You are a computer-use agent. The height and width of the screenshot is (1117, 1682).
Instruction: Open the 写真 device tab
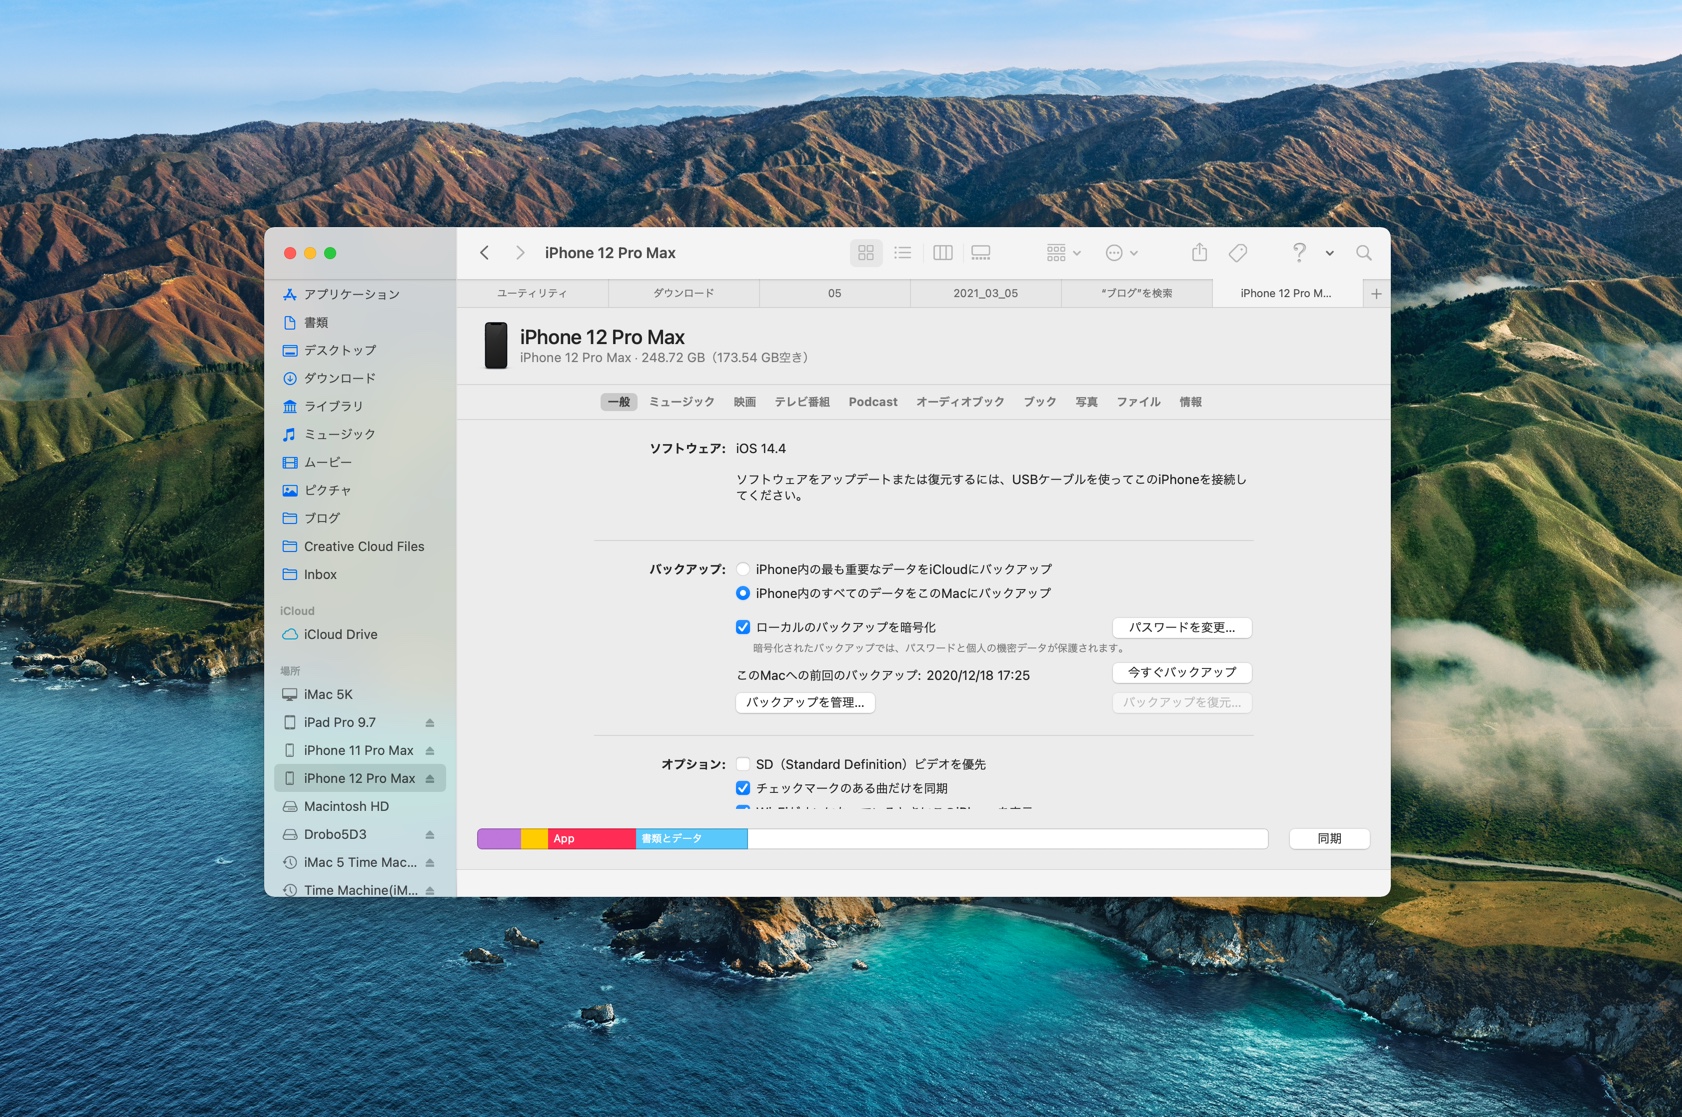click(1087, 402)
